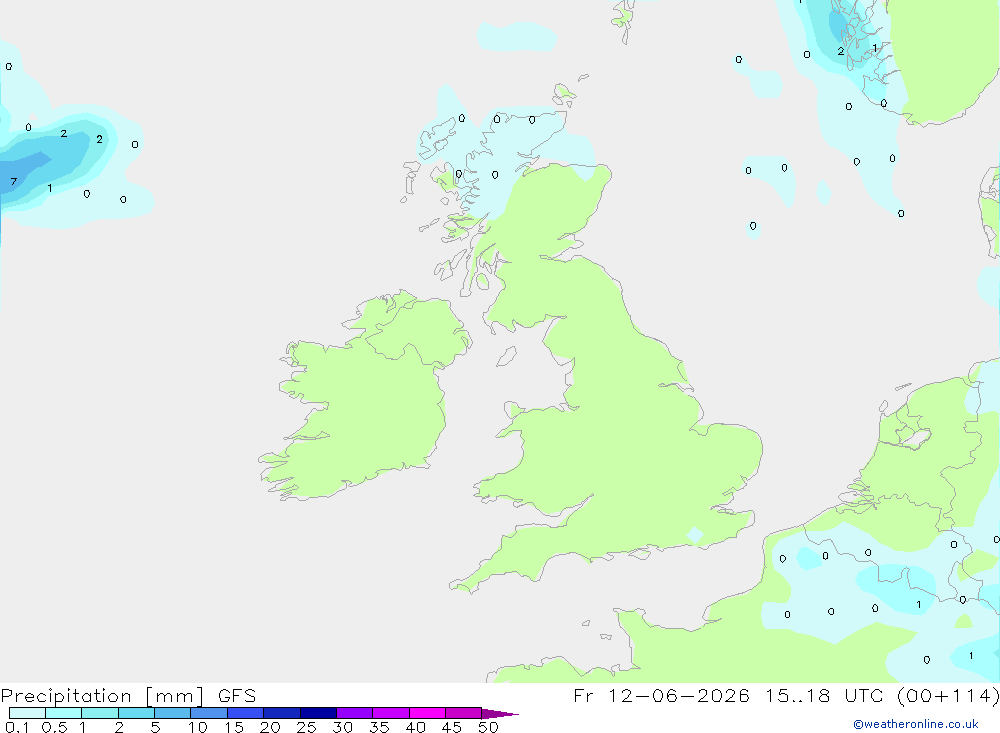Open the weatheronline.co.uk copyright link

(x=916, y=724)
